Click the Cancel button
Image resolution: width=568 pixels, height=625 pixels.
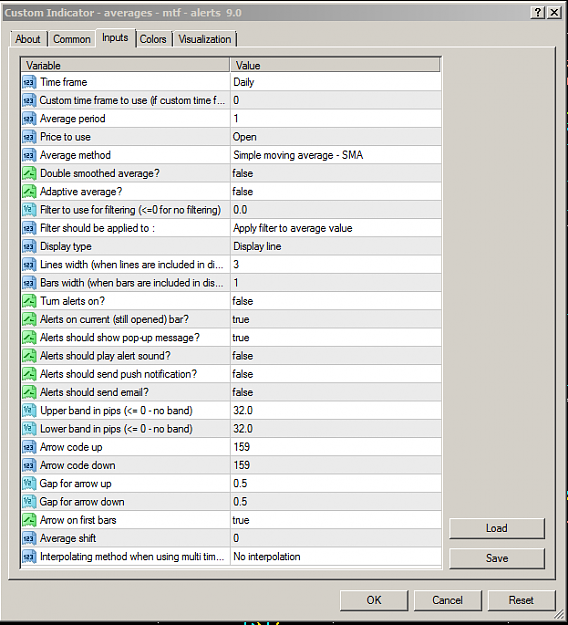click(x=448, y=600)
